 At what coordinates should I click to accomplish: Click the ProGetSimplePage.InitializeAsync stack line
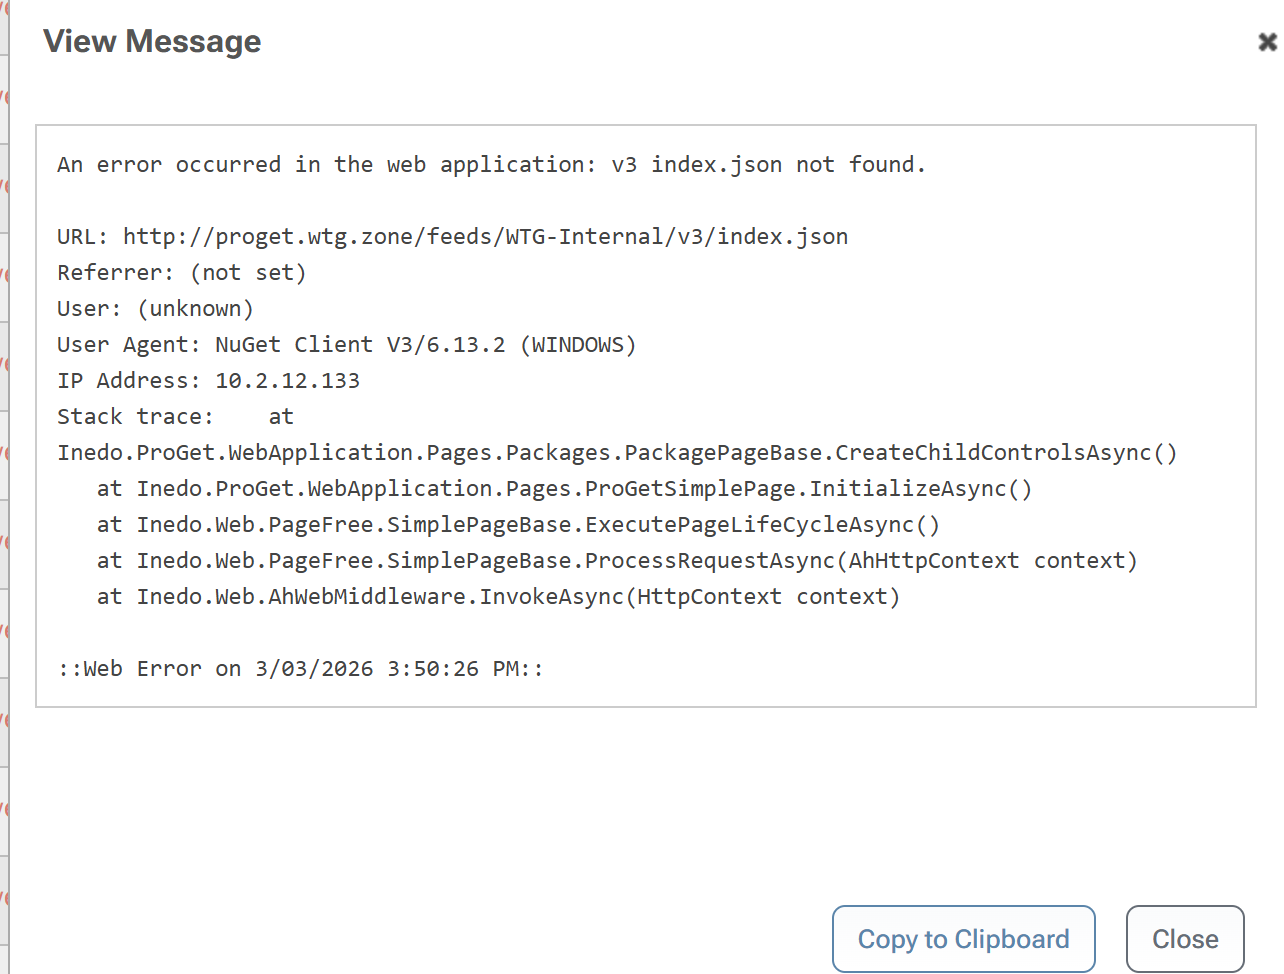point(584,489)
